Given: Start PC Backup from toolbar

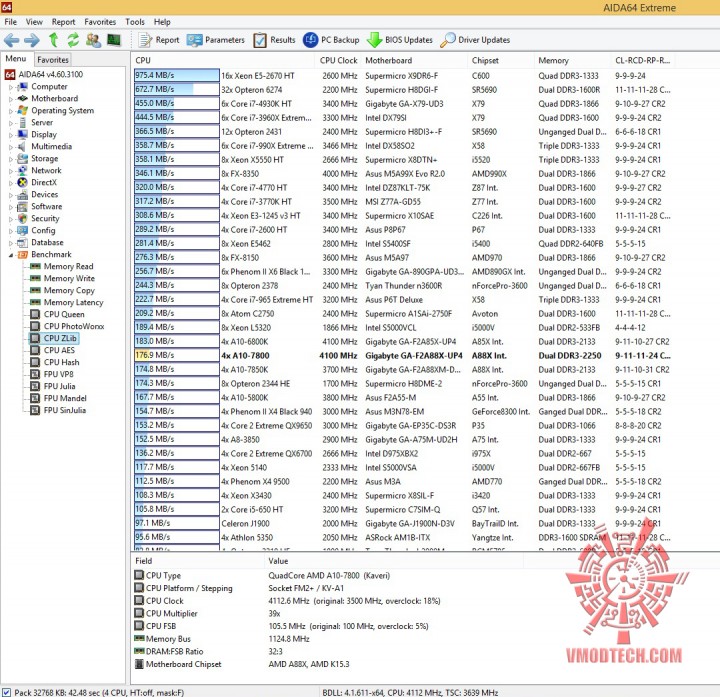Looking at the screenshot, I should point(331,40).
